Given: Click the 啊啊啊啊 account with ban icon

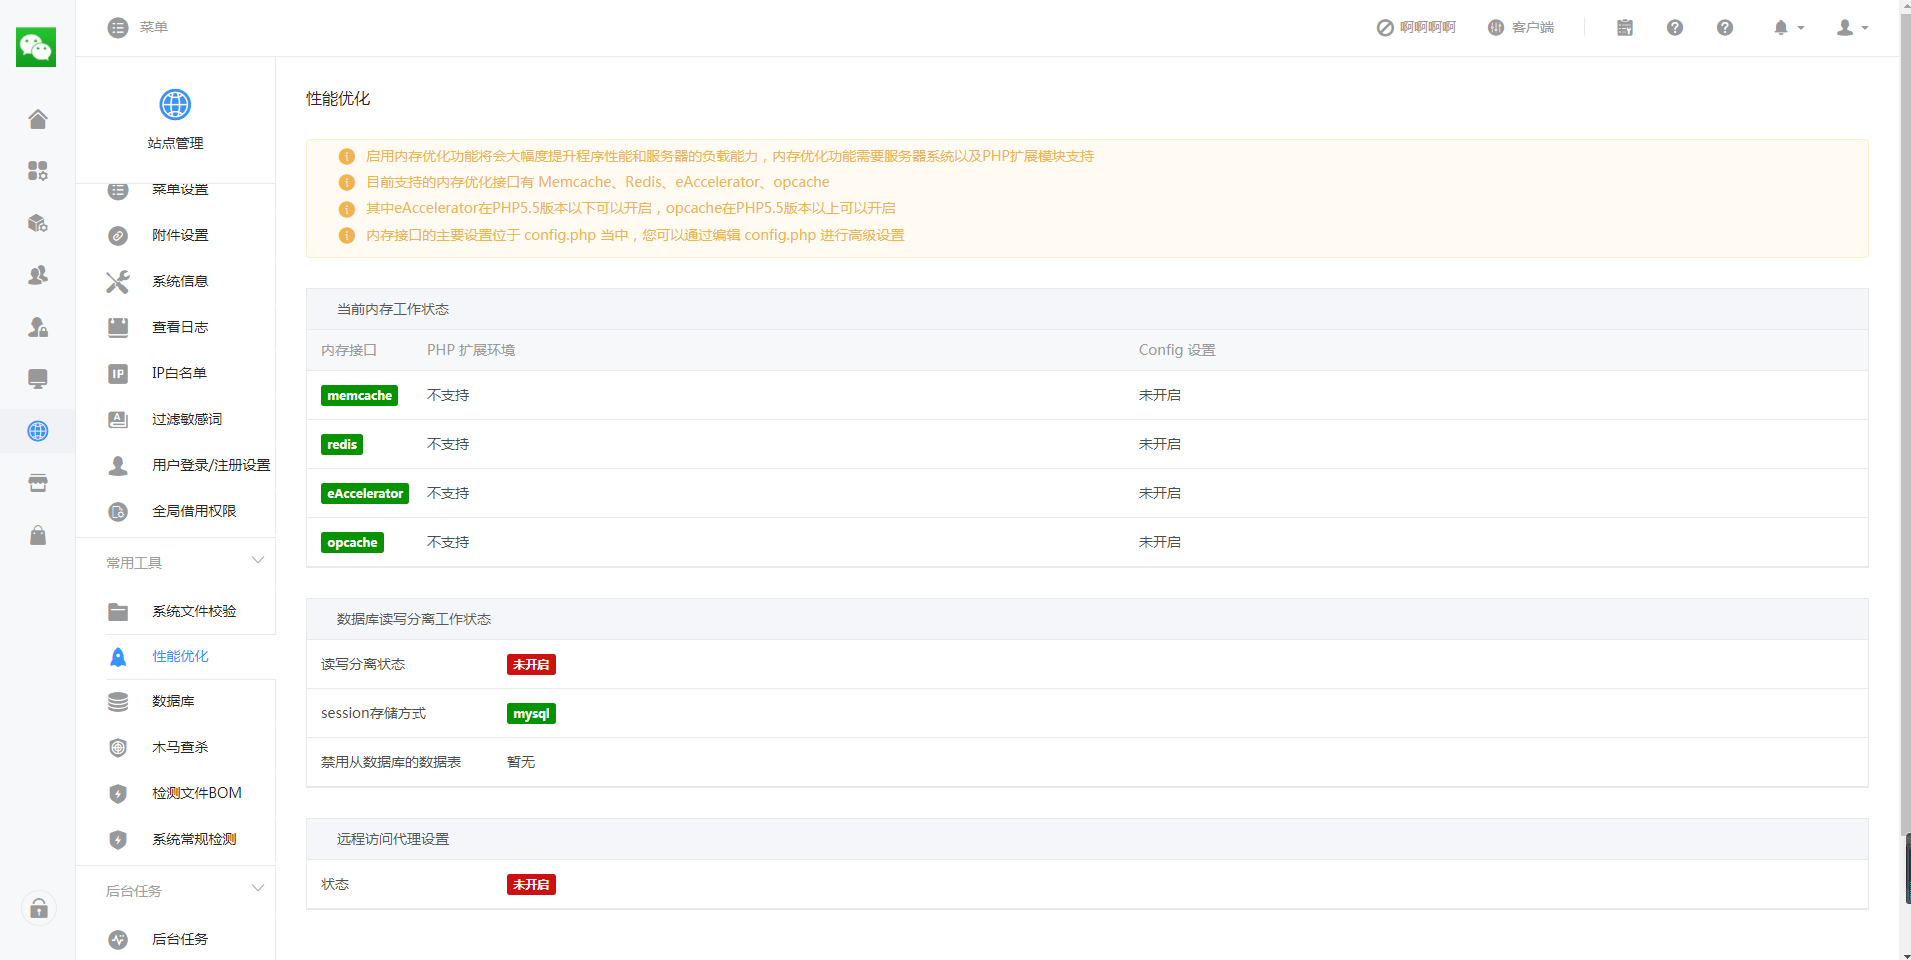Looking at the screenshot, I should (1416, 28).
